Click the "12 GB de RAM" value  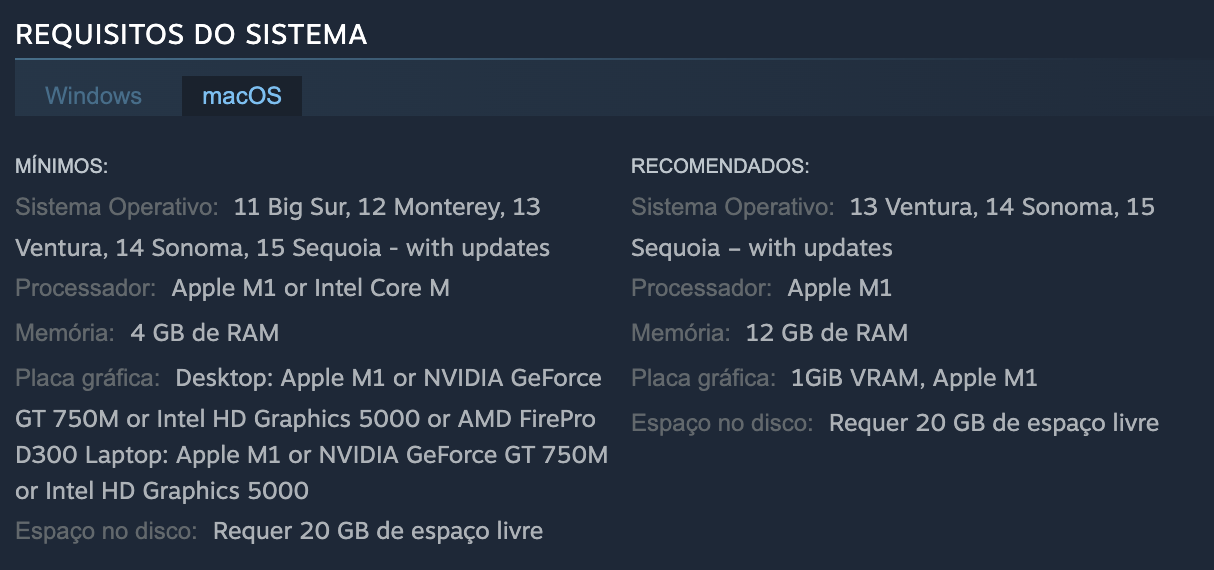(827, 332)
